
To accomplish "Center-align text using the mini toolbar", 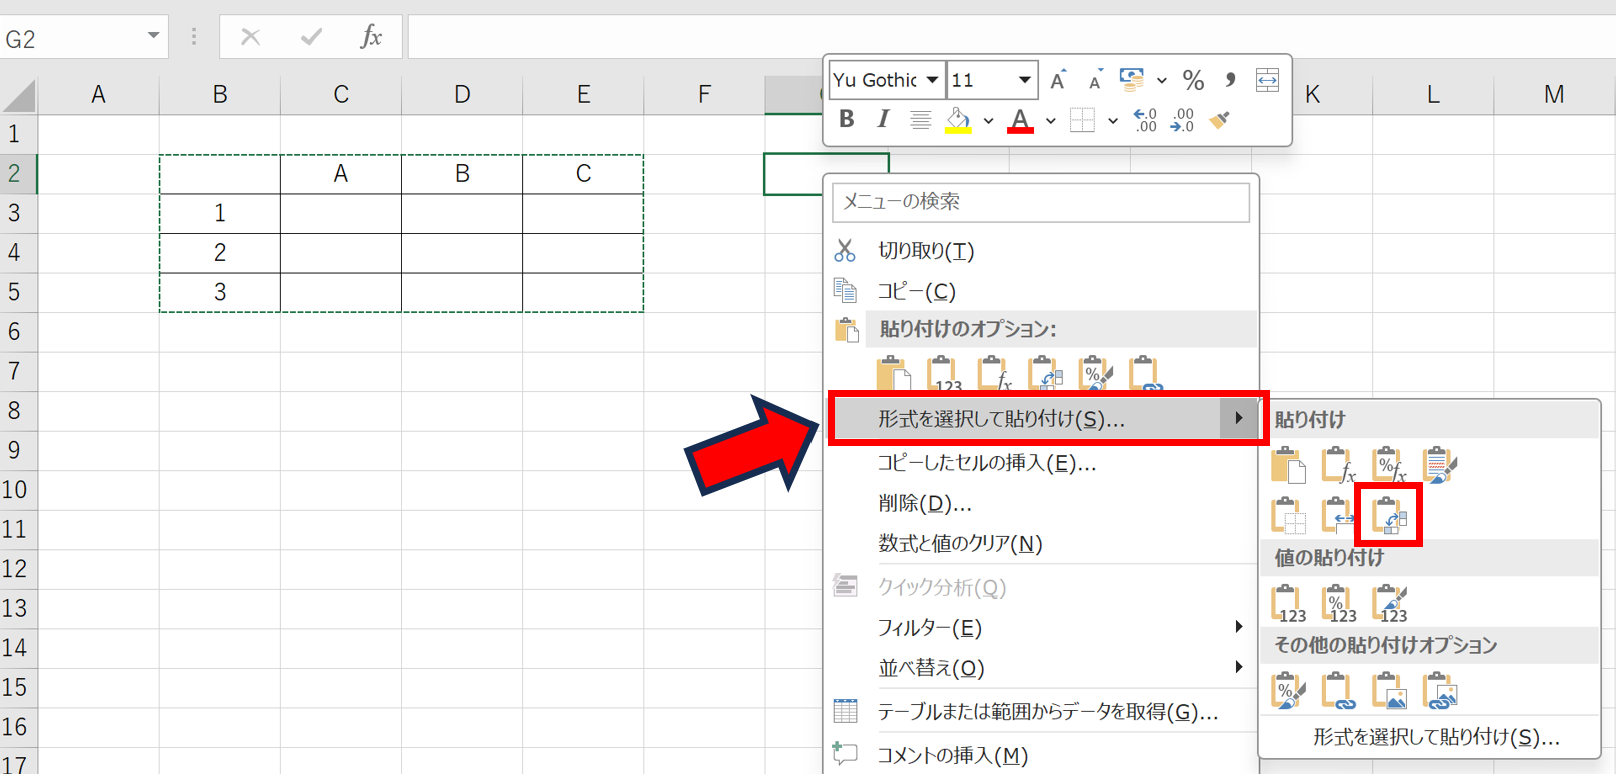I will (x=920, y=120).
